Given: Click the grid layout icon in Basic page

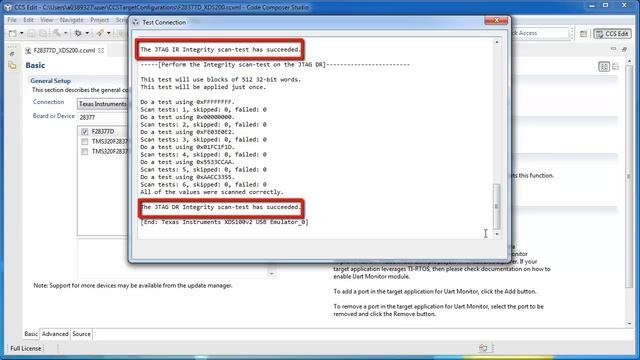Looking at the screenshot, I should (x=604, y=67).
